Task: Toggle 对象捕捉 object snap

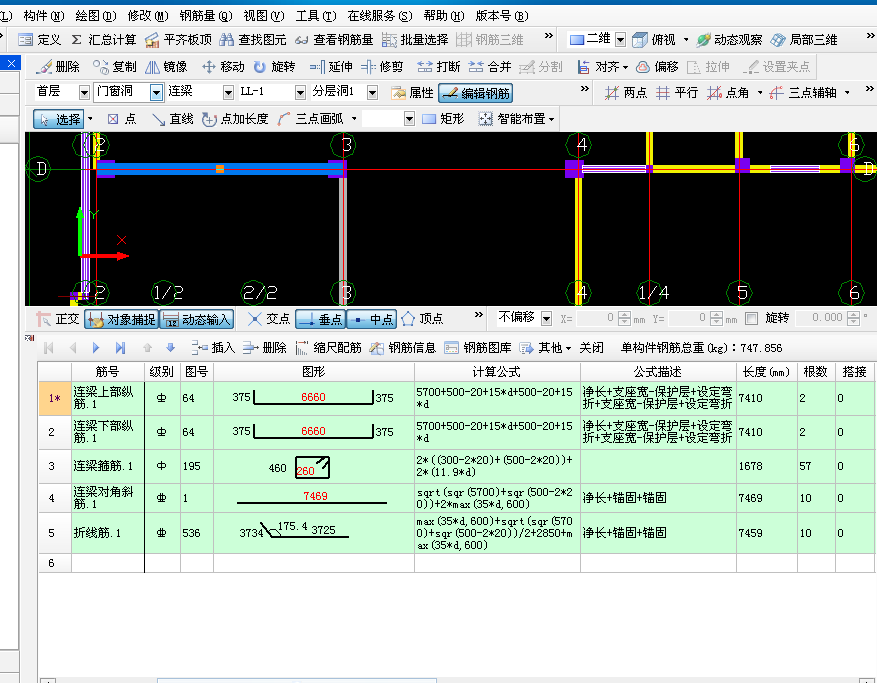Action: coord(121,319)
